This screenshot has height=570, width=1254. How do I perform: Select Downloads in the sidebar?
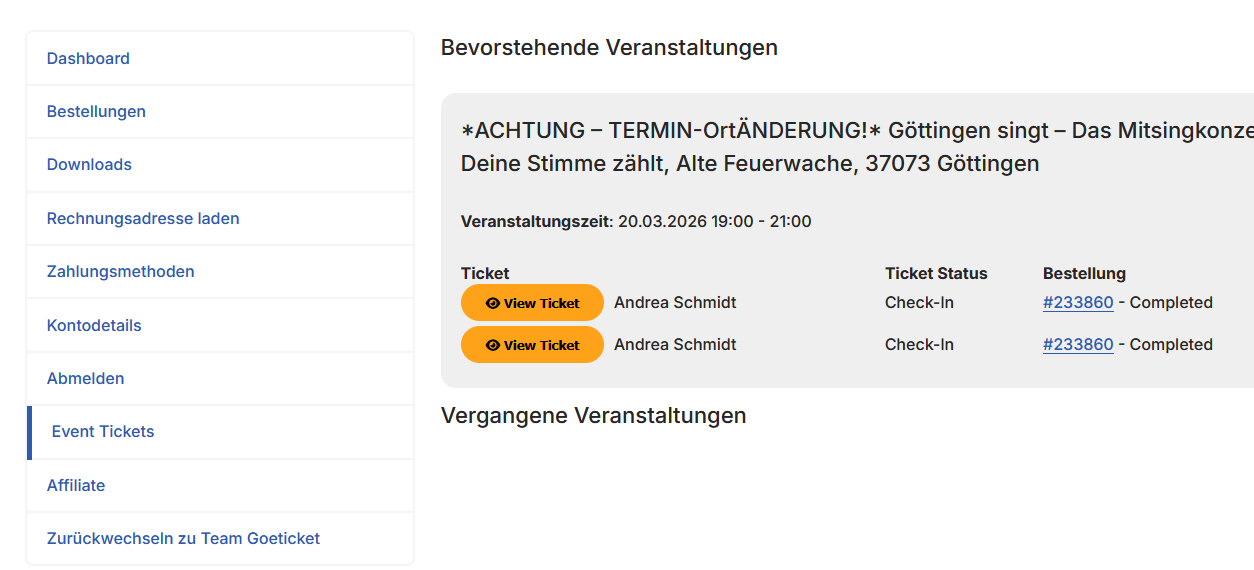click(89, 165)
